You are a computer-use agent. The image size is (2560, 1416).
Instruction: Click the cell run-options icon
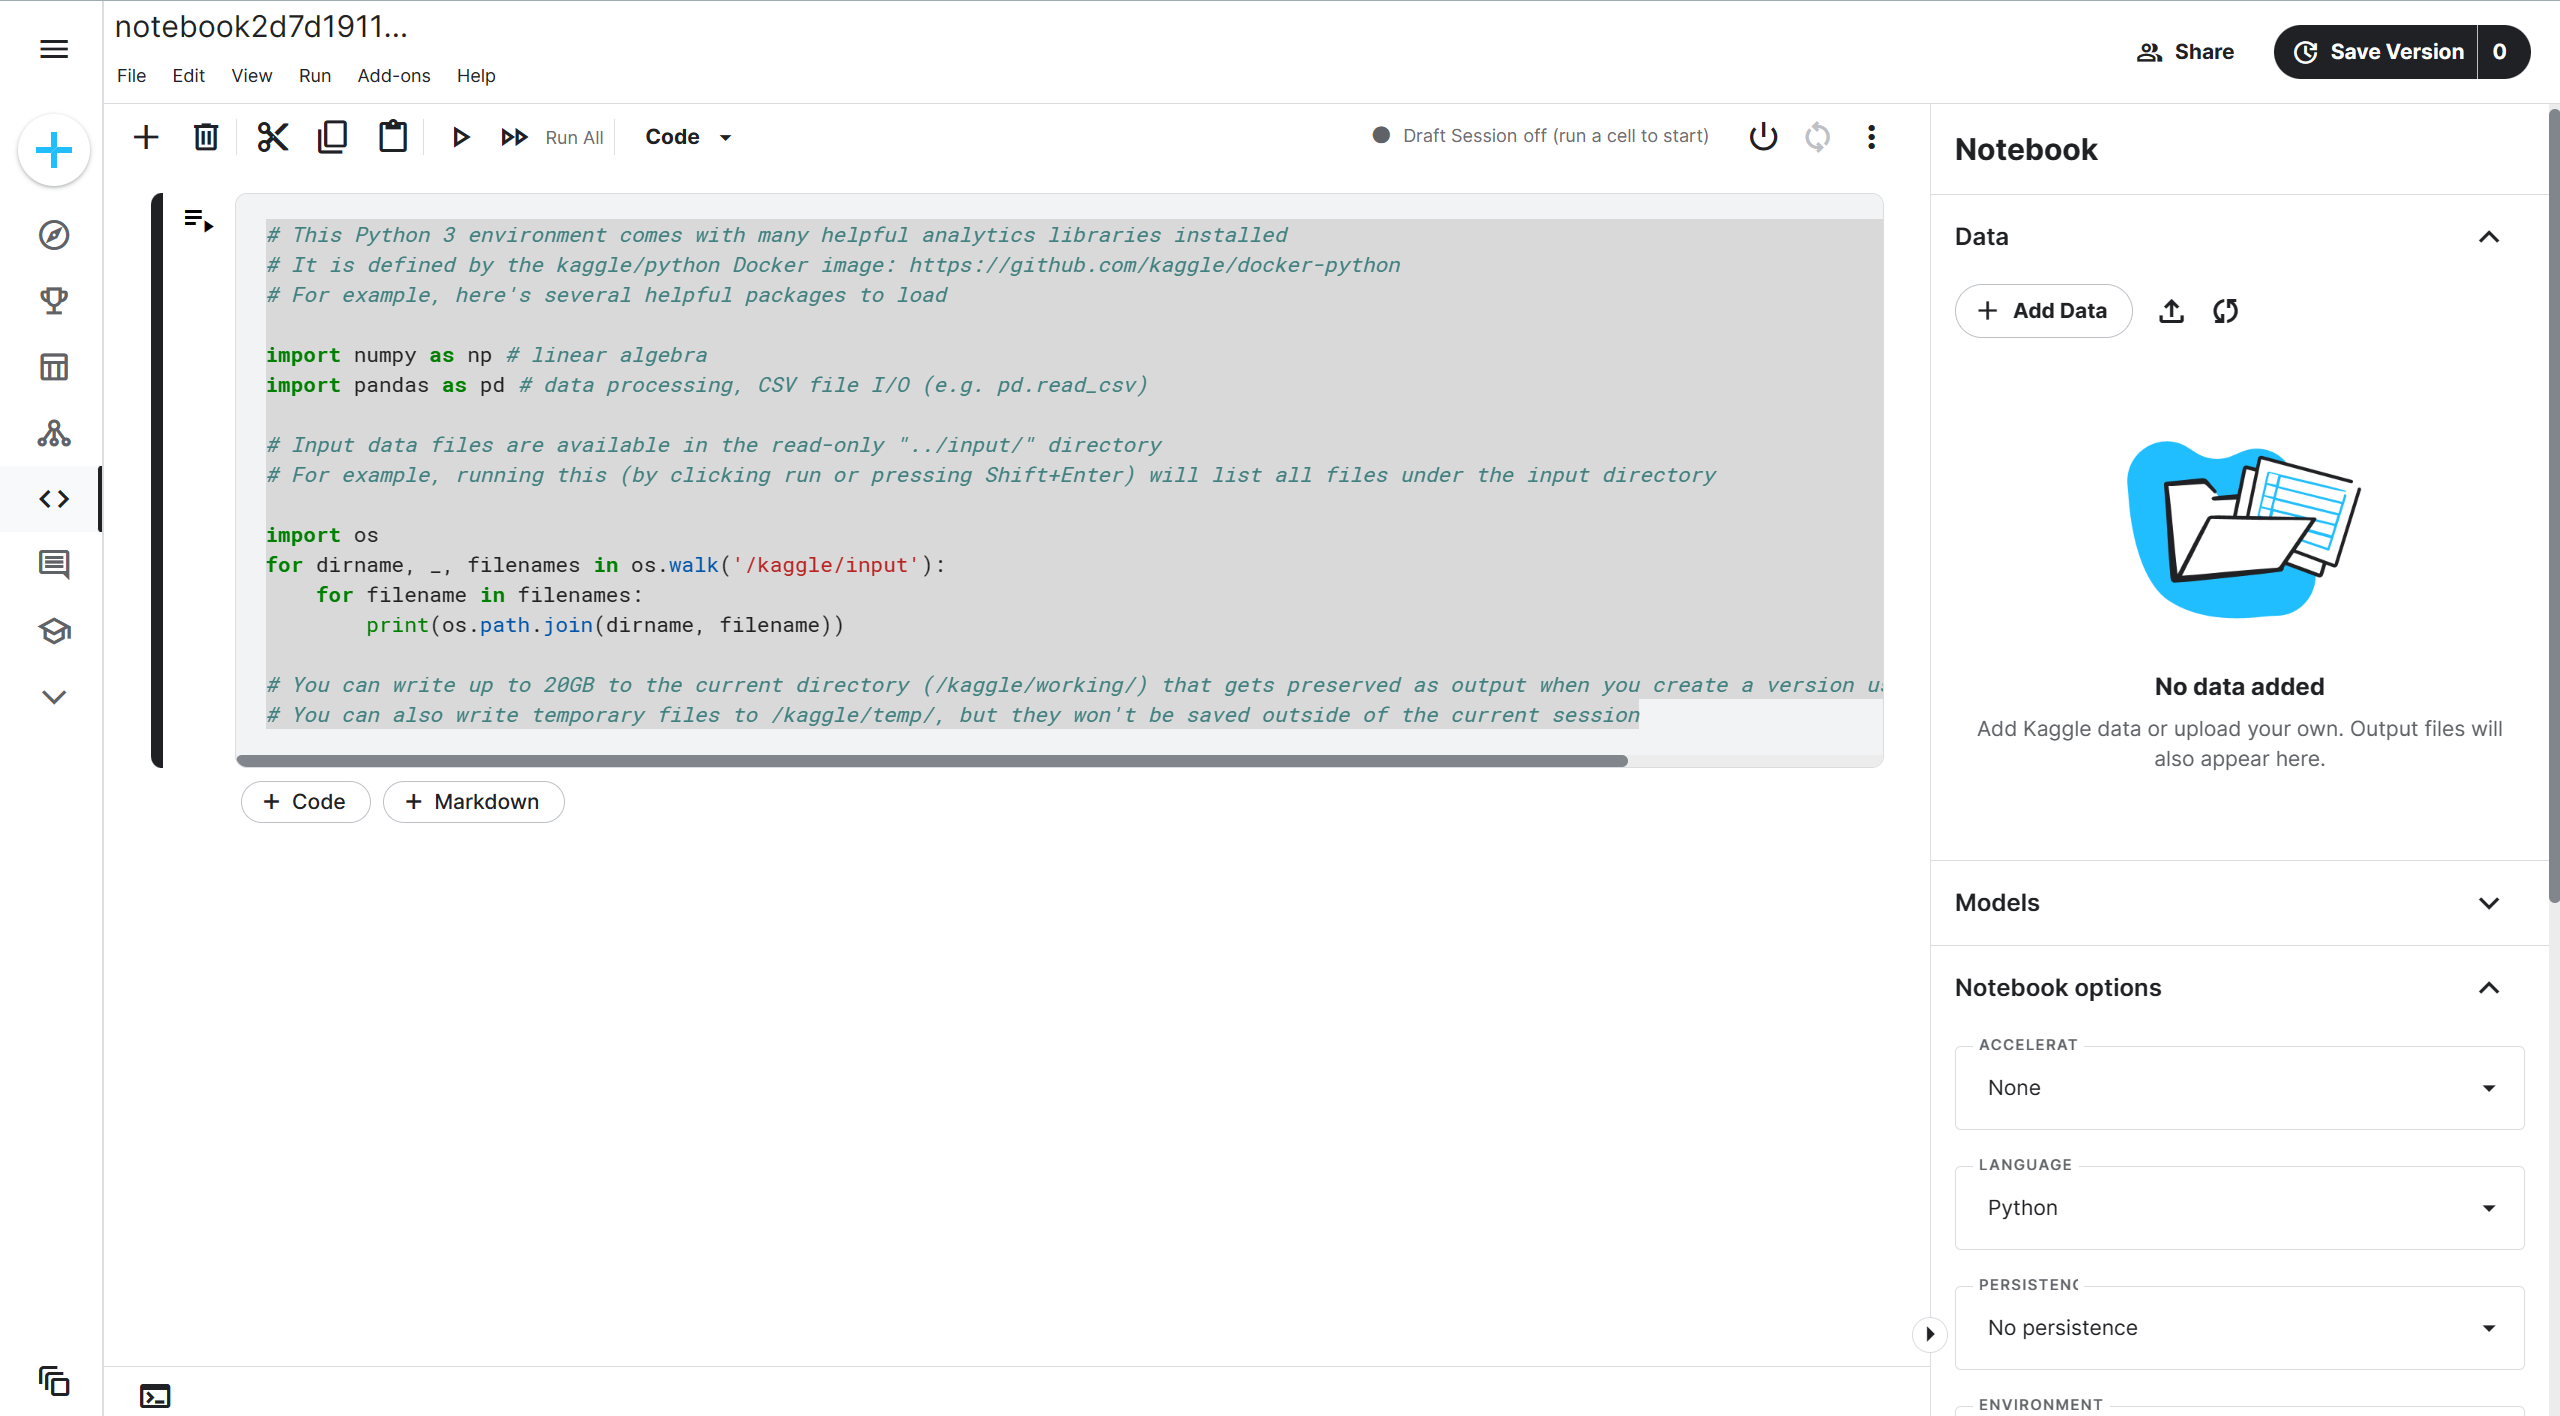click(199, 221)
